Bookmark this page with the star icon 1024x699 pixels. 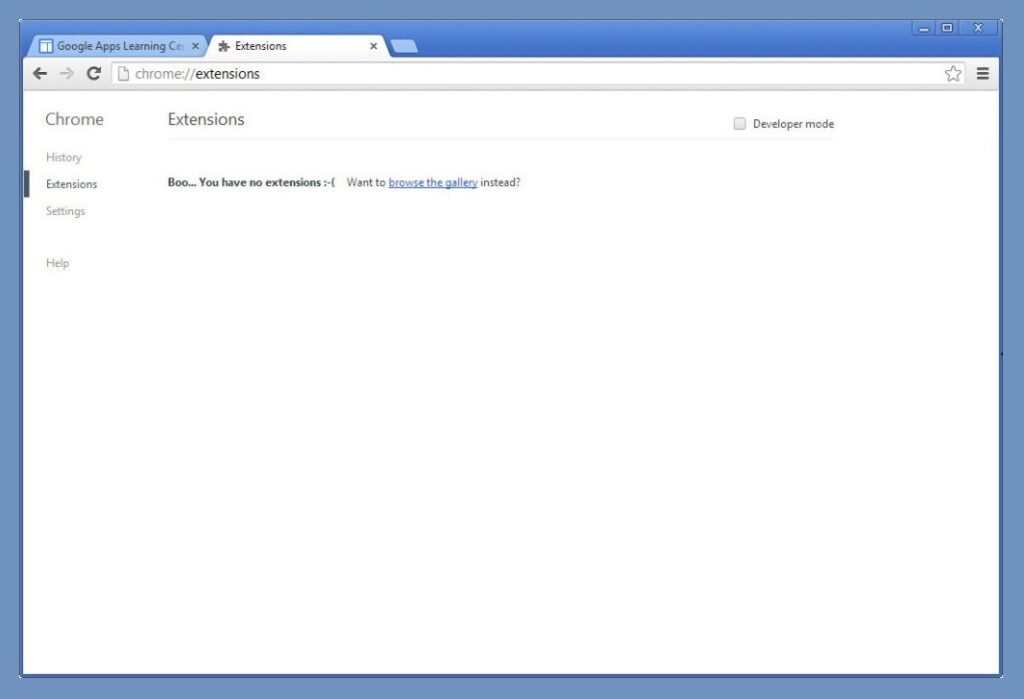tap(953, 73)
